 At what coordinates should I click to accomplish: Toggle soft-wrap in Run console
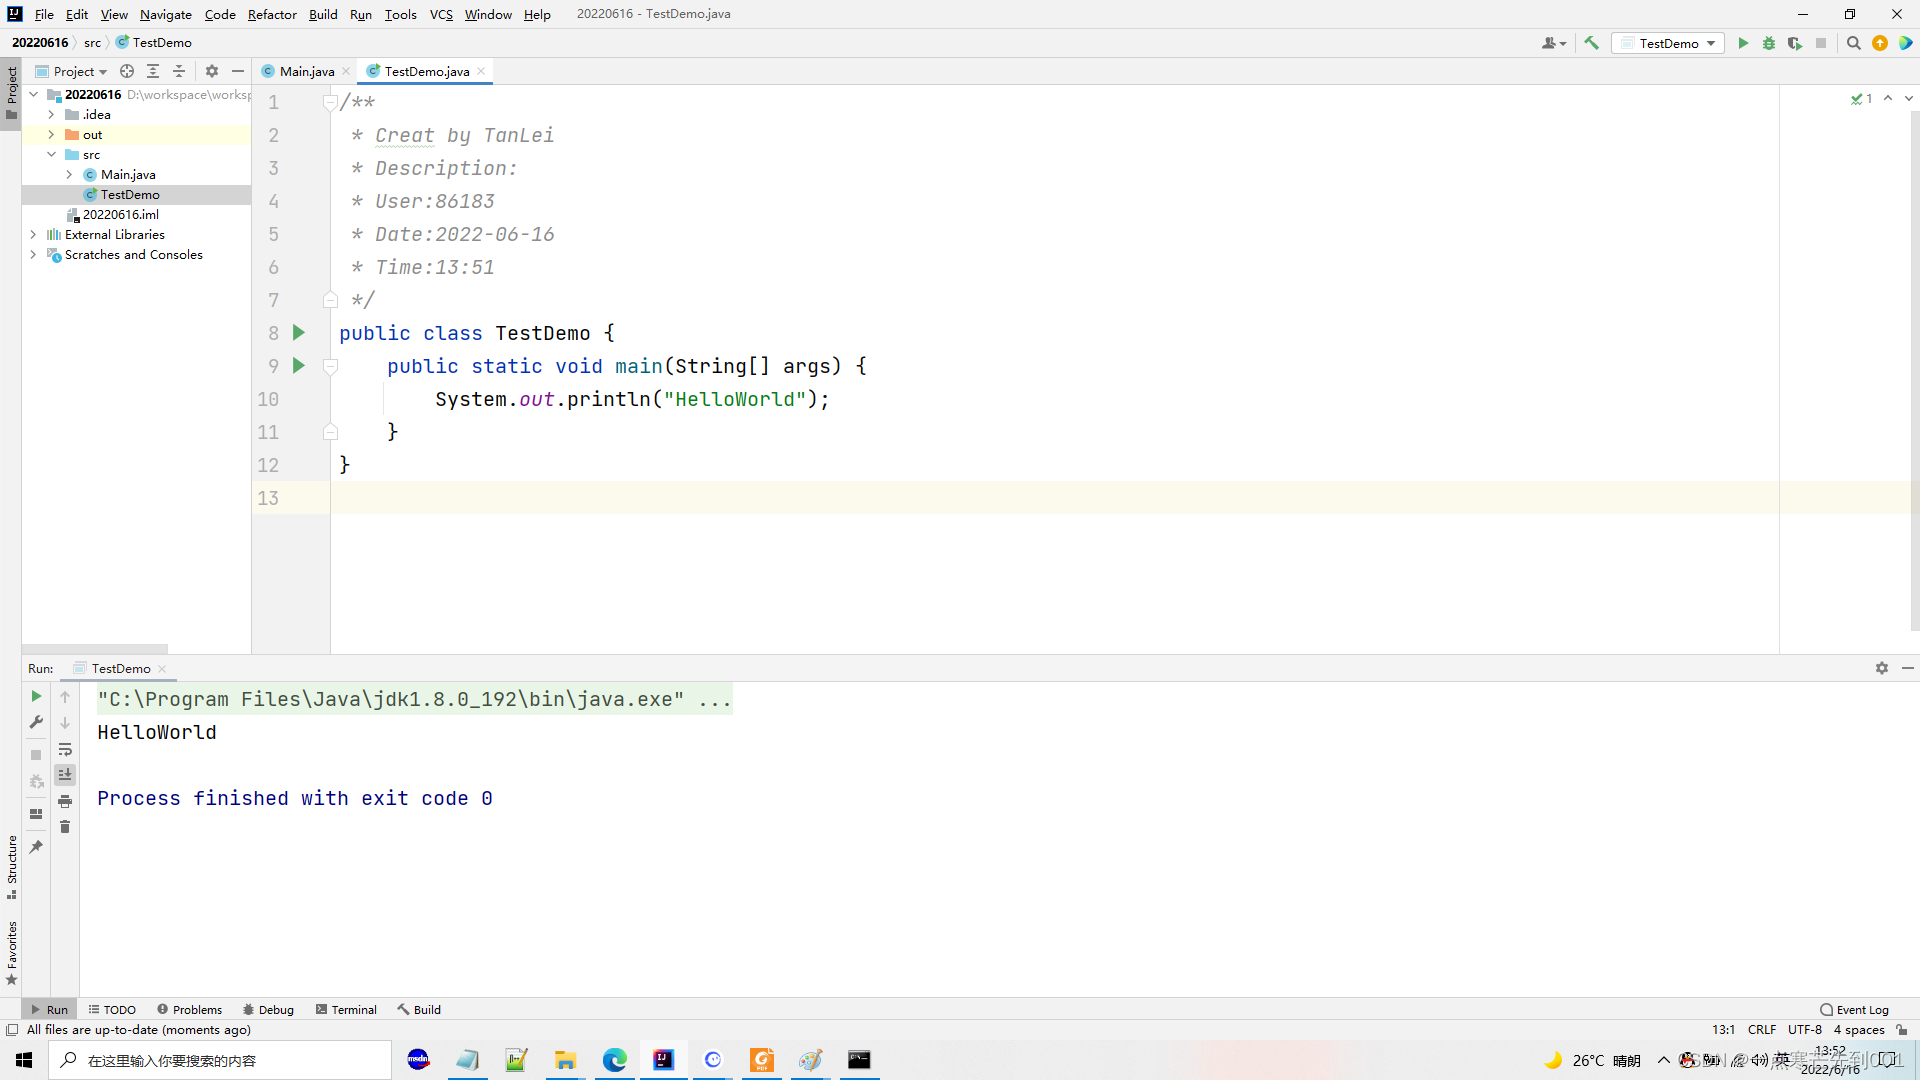(x=65, y=749)
